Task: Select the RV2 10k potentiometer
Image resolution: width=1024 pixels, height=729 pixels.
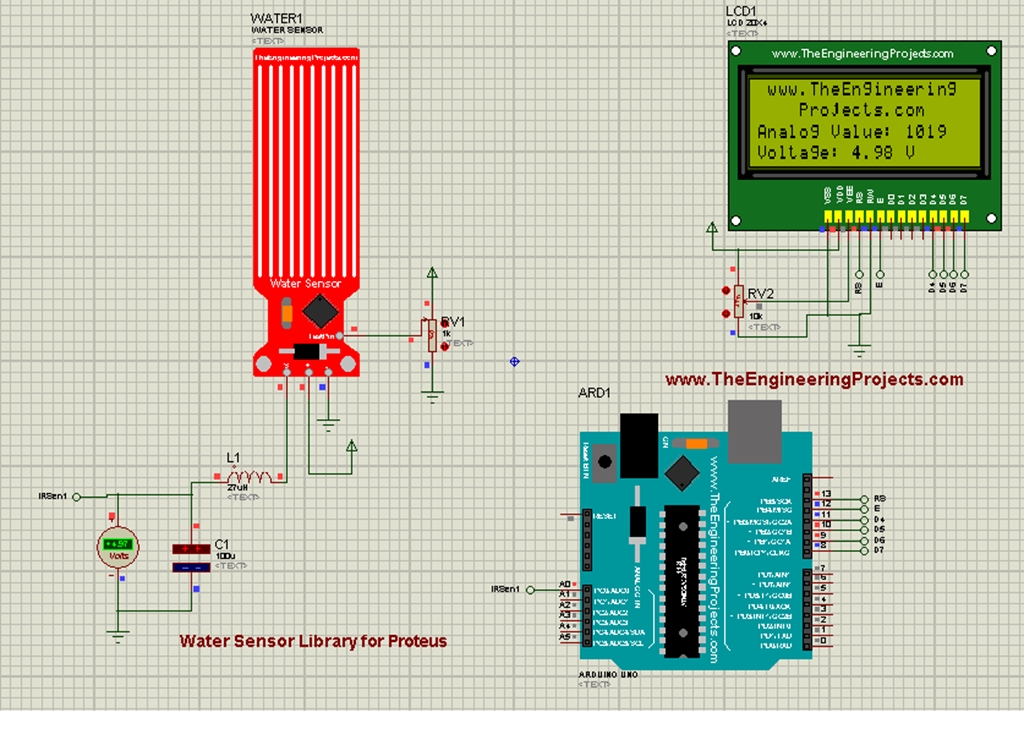Action: pos(739,302)
